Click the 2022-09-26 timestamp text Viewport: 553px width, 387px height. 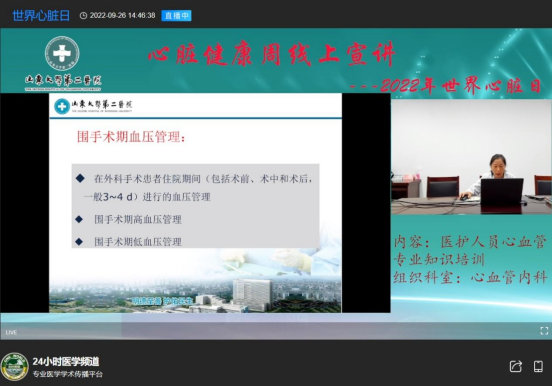(122, 16)
